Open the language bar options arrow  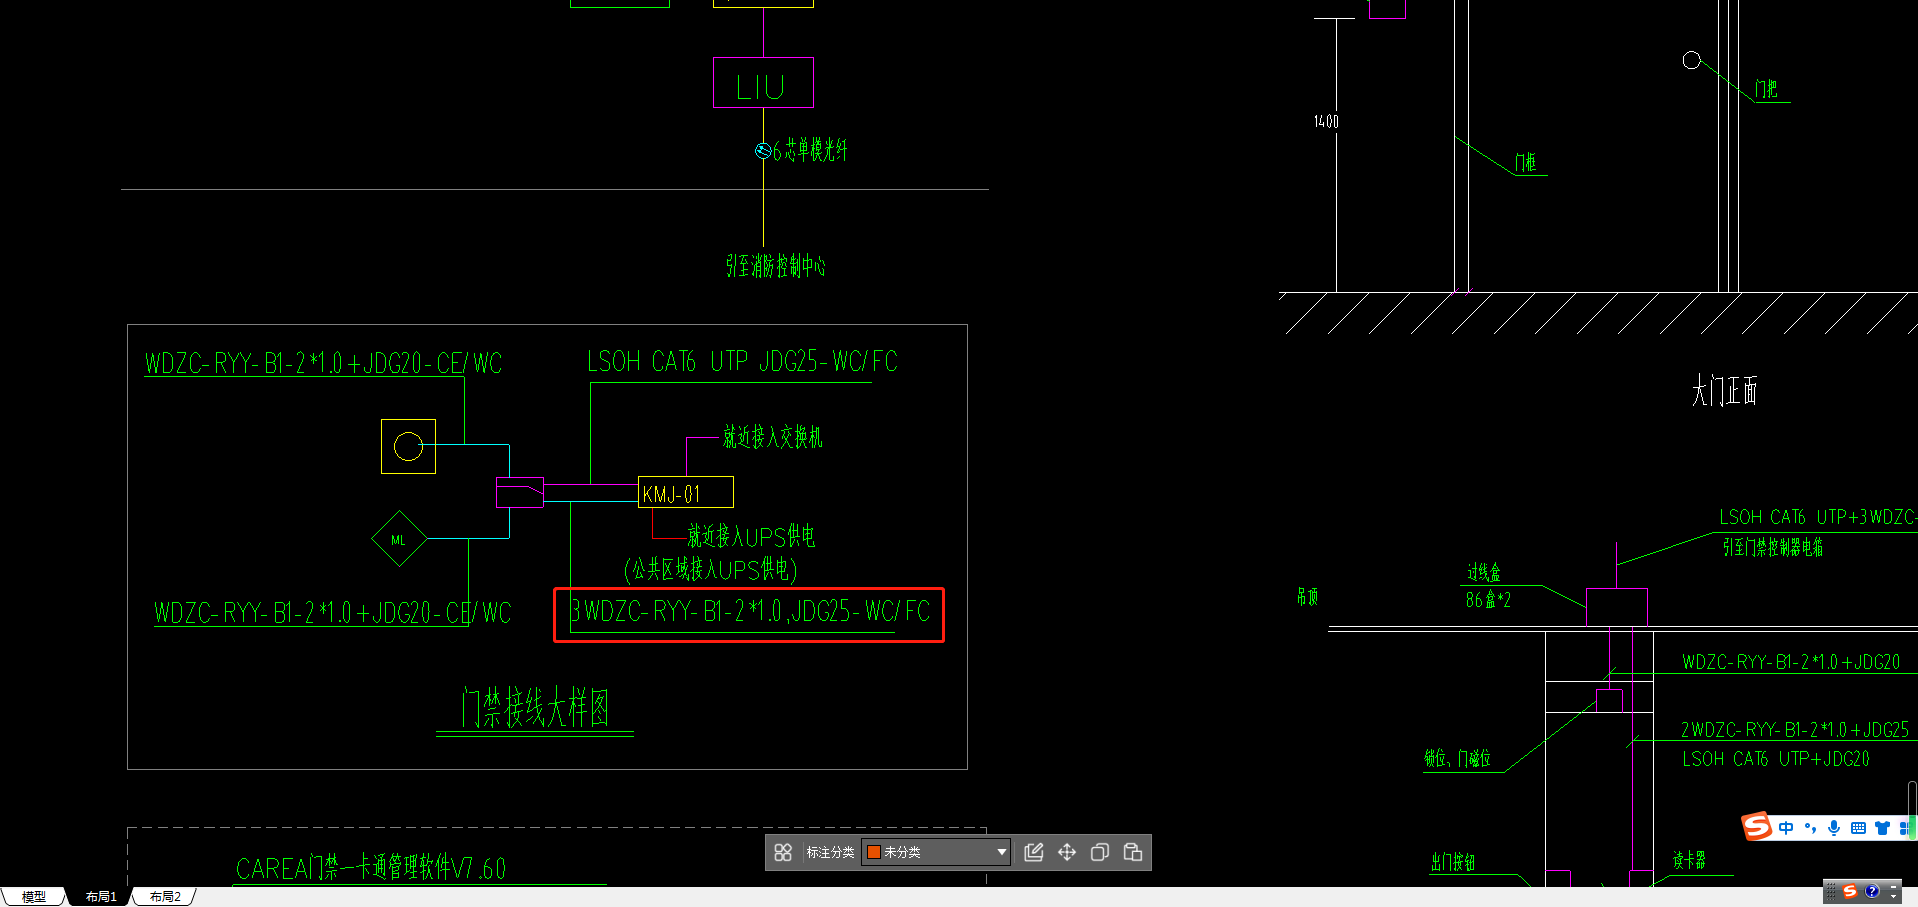(1894, 897)
